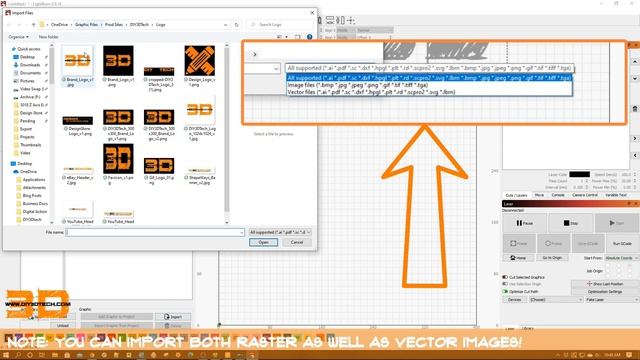Home the laser head
Screen dimensions: 640x360
(518, 258)
